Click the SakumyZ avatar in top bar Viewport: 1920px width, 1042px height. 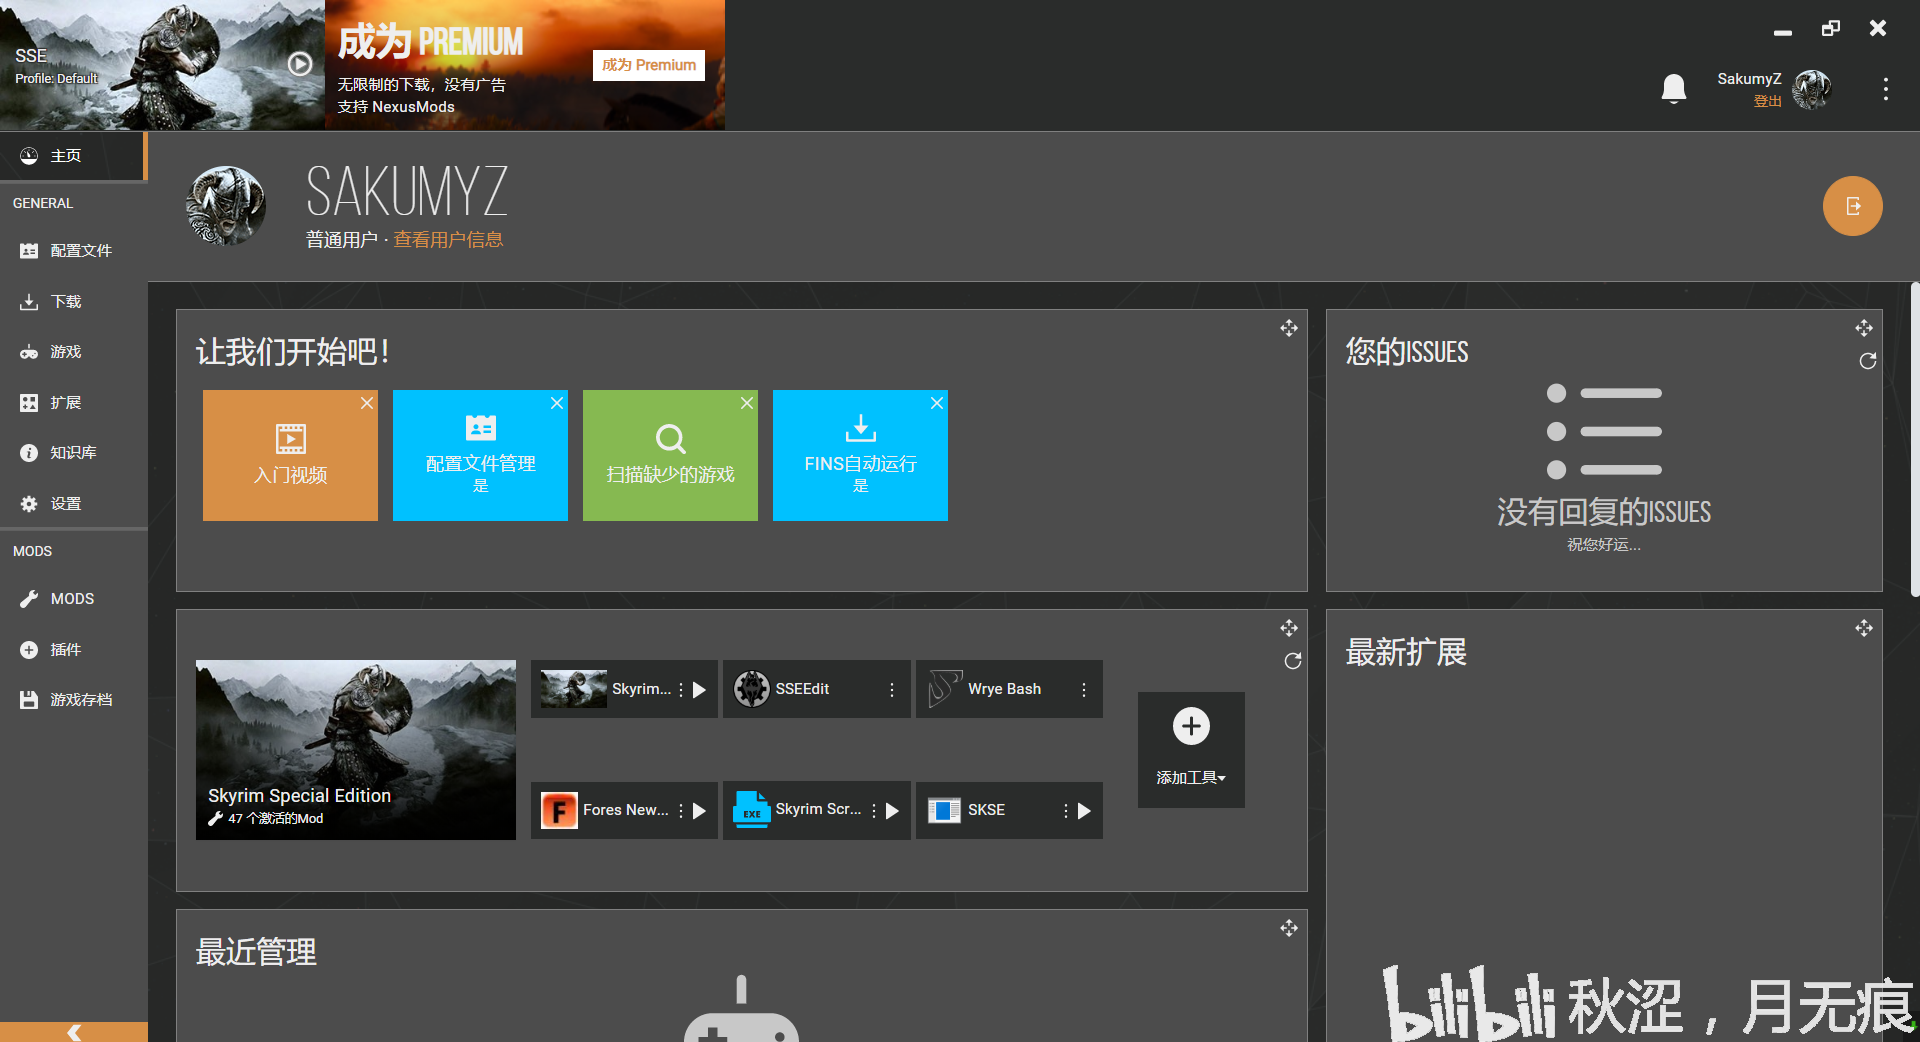tap(1812, 89)
